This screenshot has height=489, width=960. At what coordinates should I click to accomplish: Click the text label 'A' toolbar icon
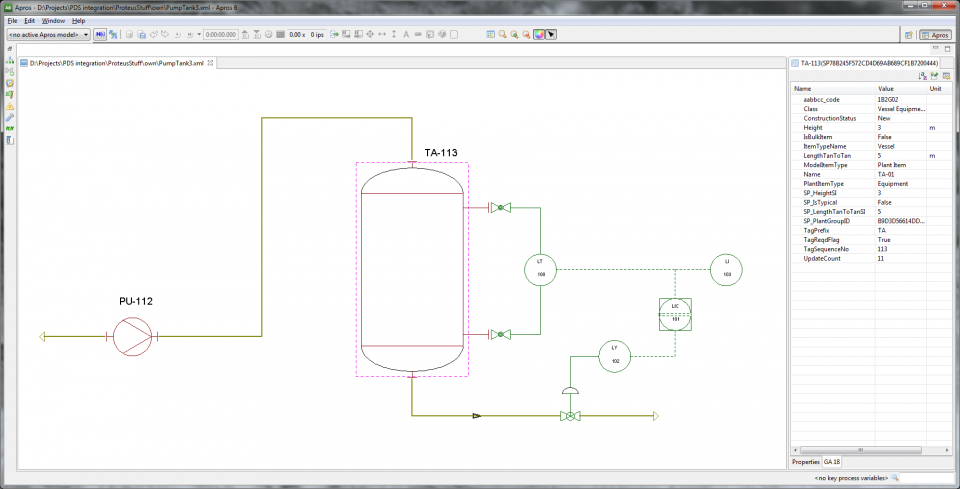pos(406,35)
